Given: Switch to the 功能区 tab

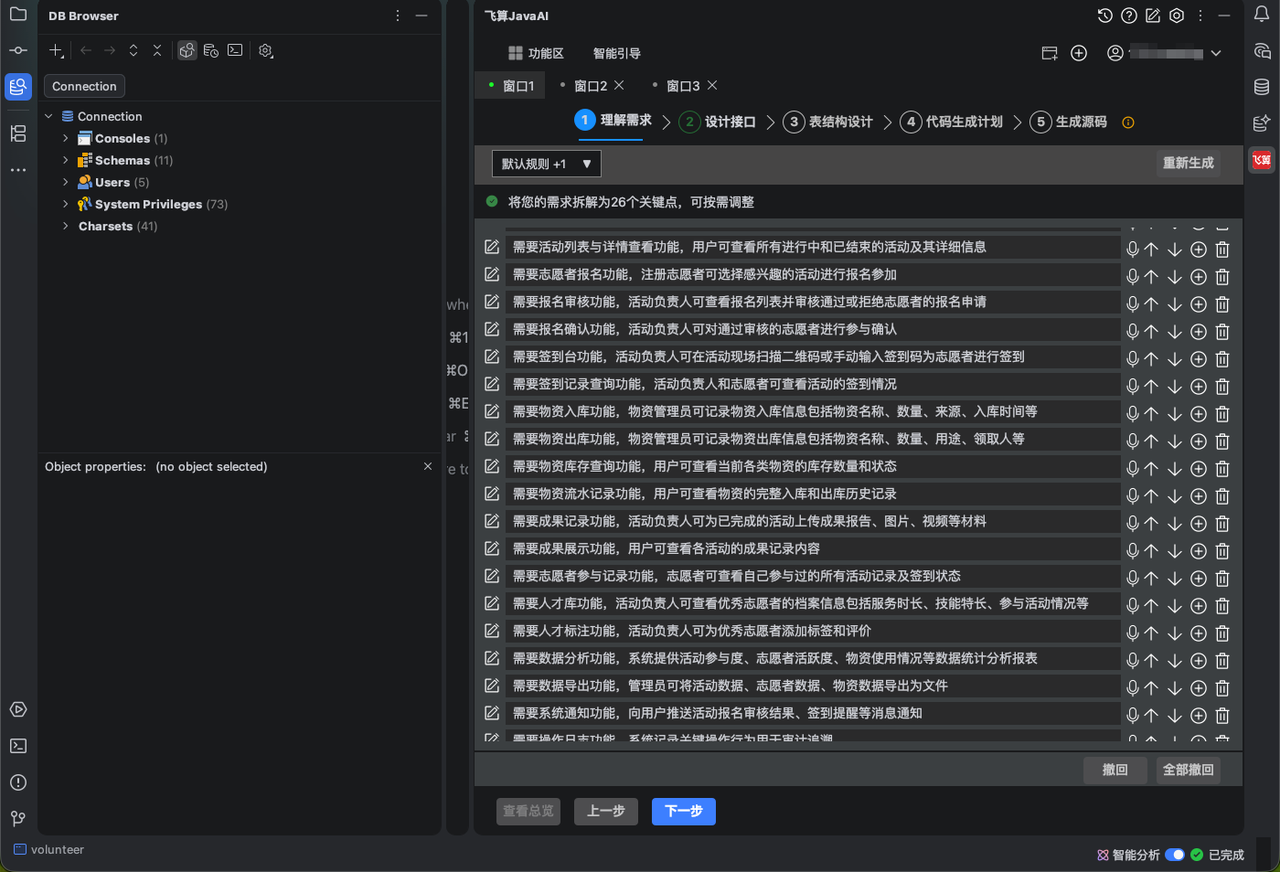Looking at the screenshot, I should click(536, 53).
